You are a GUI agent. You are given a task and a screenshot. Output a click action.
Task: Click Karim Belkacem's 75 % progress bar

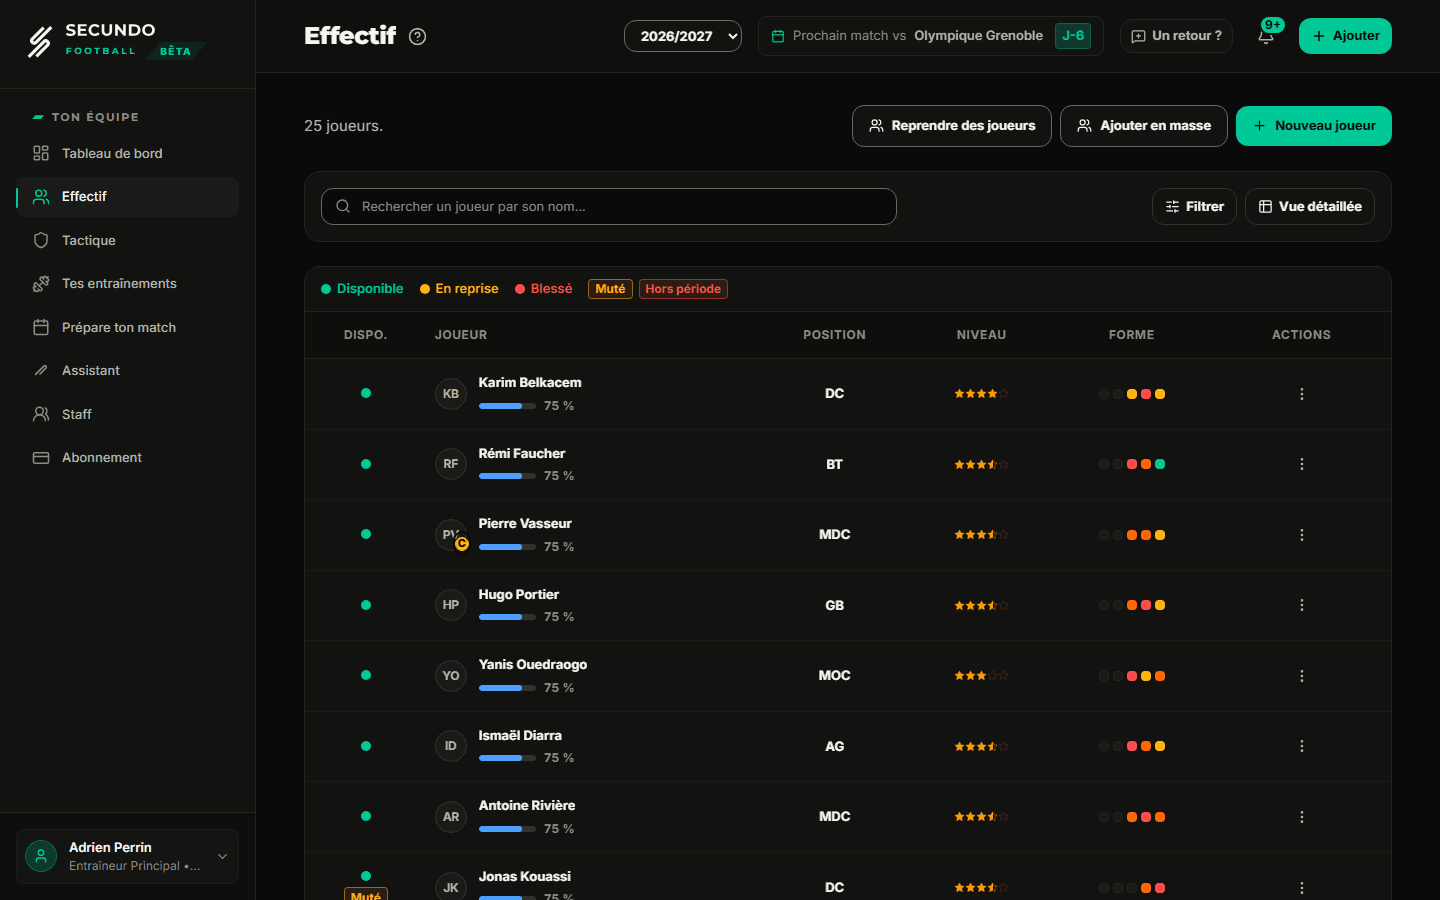[507, 406]
